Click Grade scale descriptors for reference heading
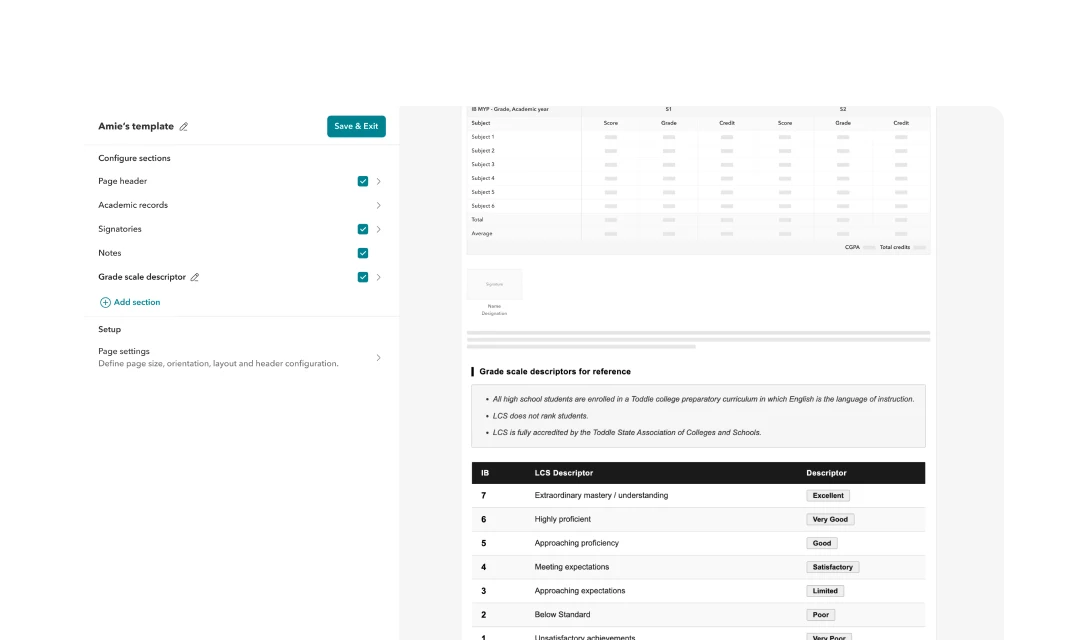1088x640 pixels. pos(554,371)
